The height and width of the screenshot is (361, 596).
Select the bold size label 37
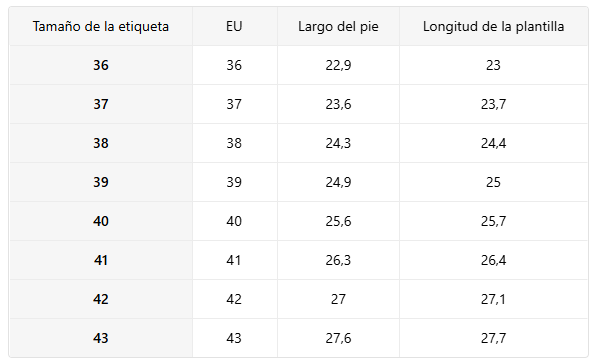[x=101, y=104]
